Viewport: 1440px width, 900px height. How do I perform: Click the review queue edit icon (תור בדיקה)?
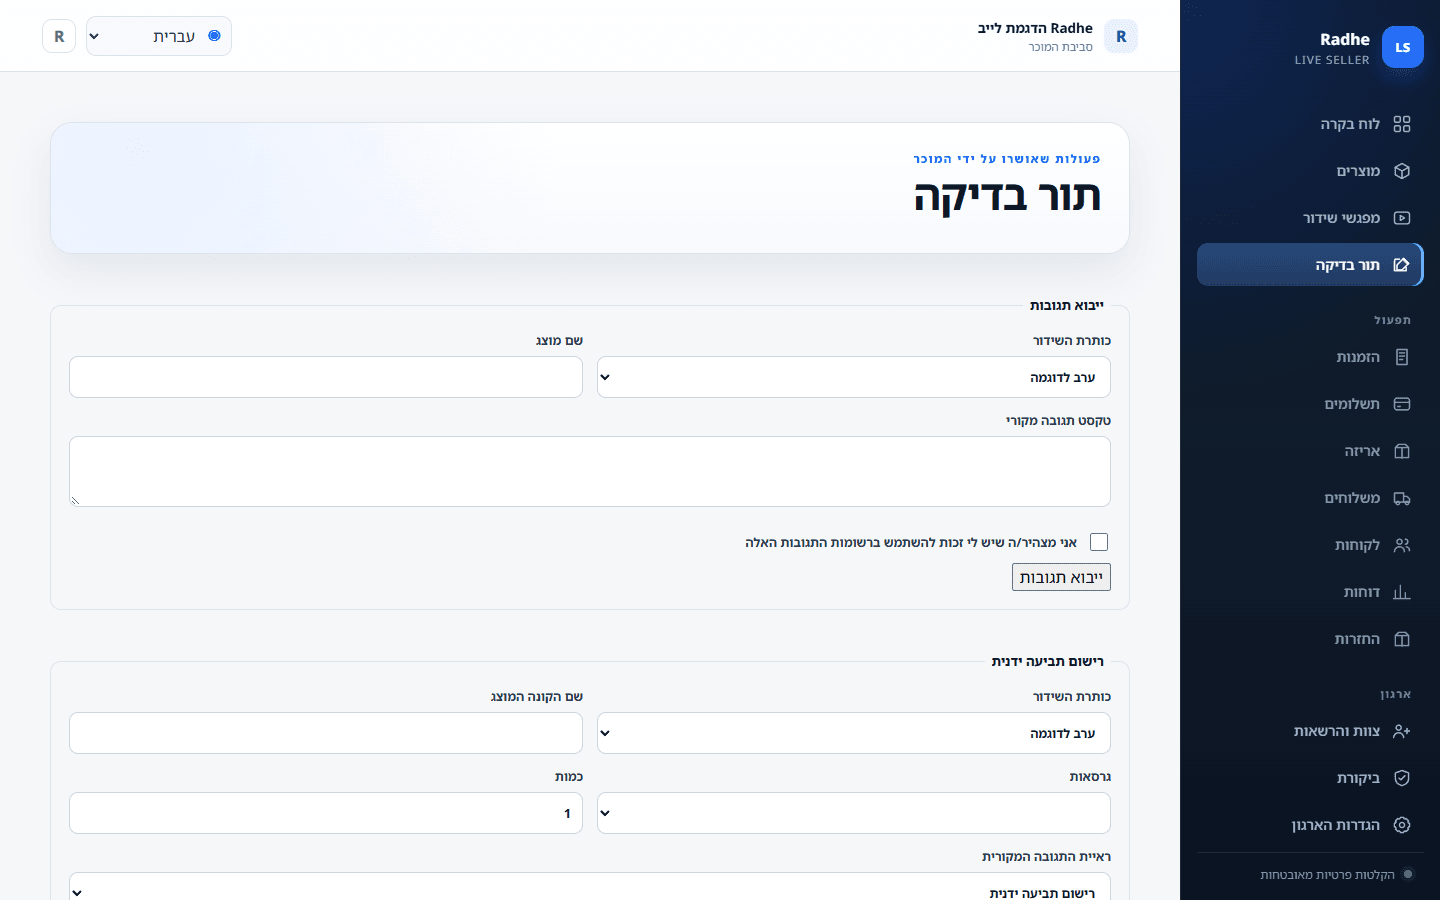(1402, 265)
